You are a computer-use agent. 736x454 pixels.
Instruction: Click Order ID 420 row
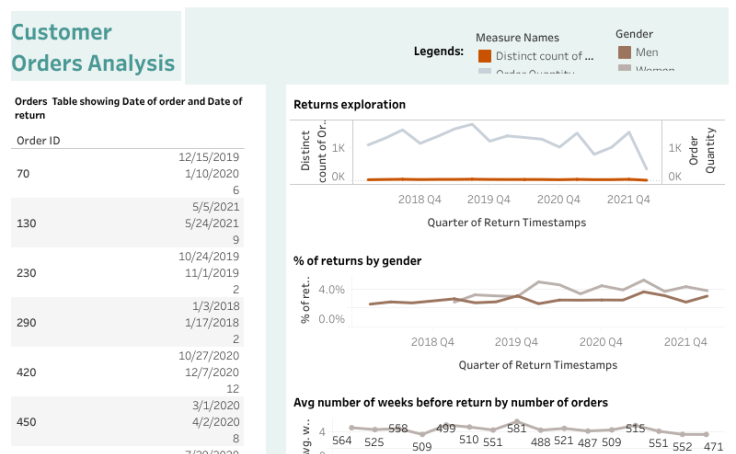pos(27,371)
